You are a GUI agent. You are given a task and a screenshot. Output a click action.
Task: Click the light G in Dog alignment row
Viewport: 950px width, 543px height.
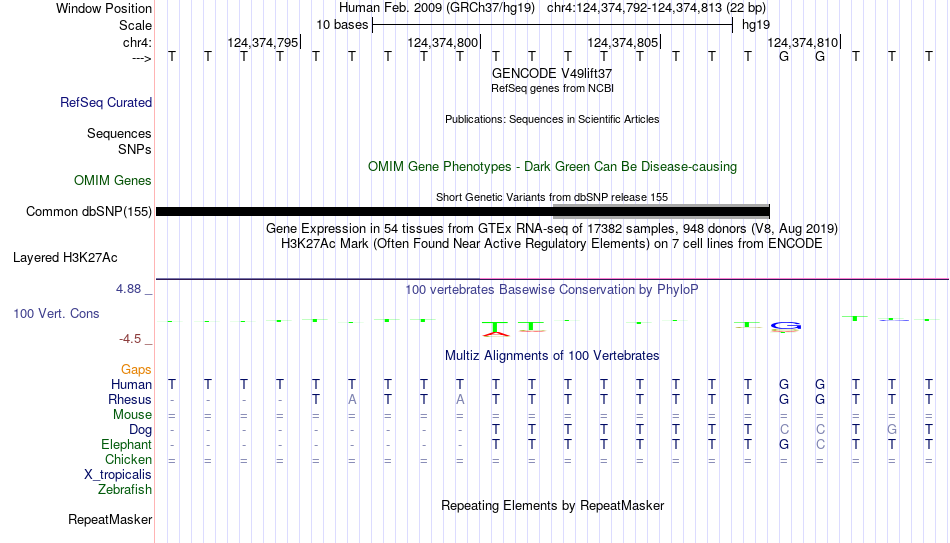(x=892, y=430)
